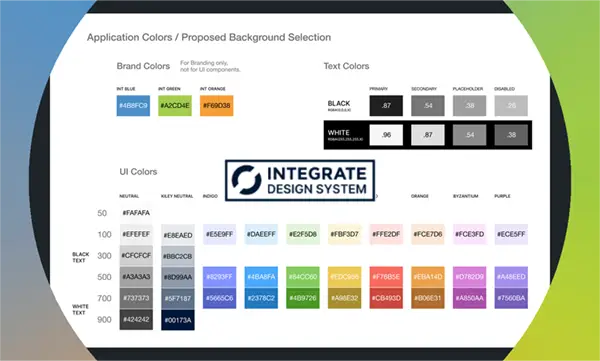The width and height of the screenshot is (600, 361).
Task: Pick the black disabled .26 text swatch
Action: click(511, 106)
